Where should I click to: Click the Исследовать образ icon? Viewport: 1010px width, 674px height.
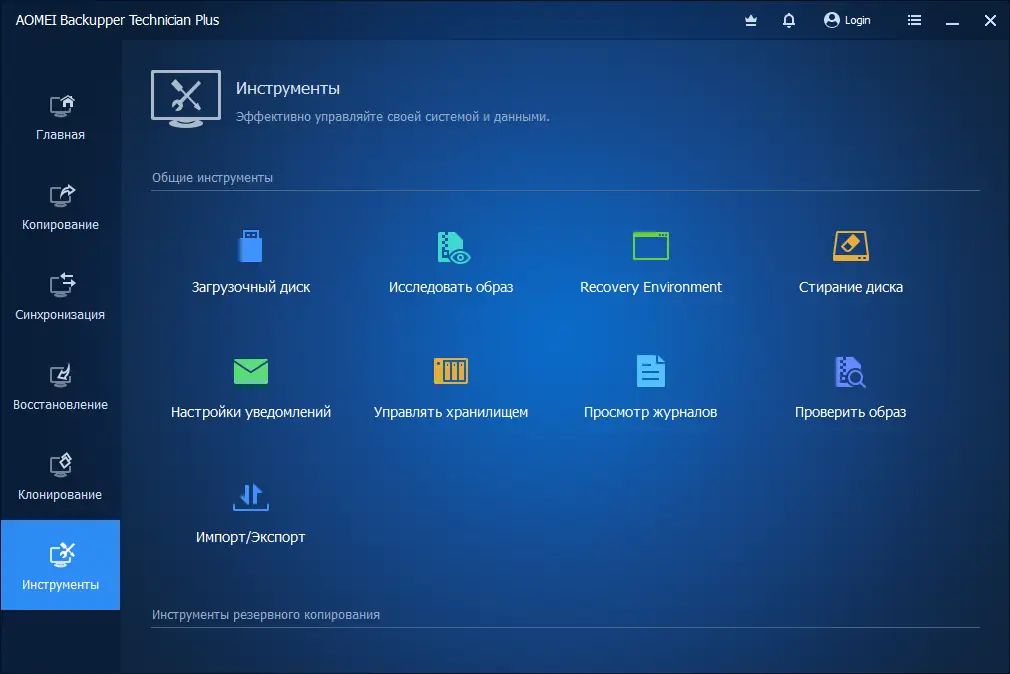[453, 247]
